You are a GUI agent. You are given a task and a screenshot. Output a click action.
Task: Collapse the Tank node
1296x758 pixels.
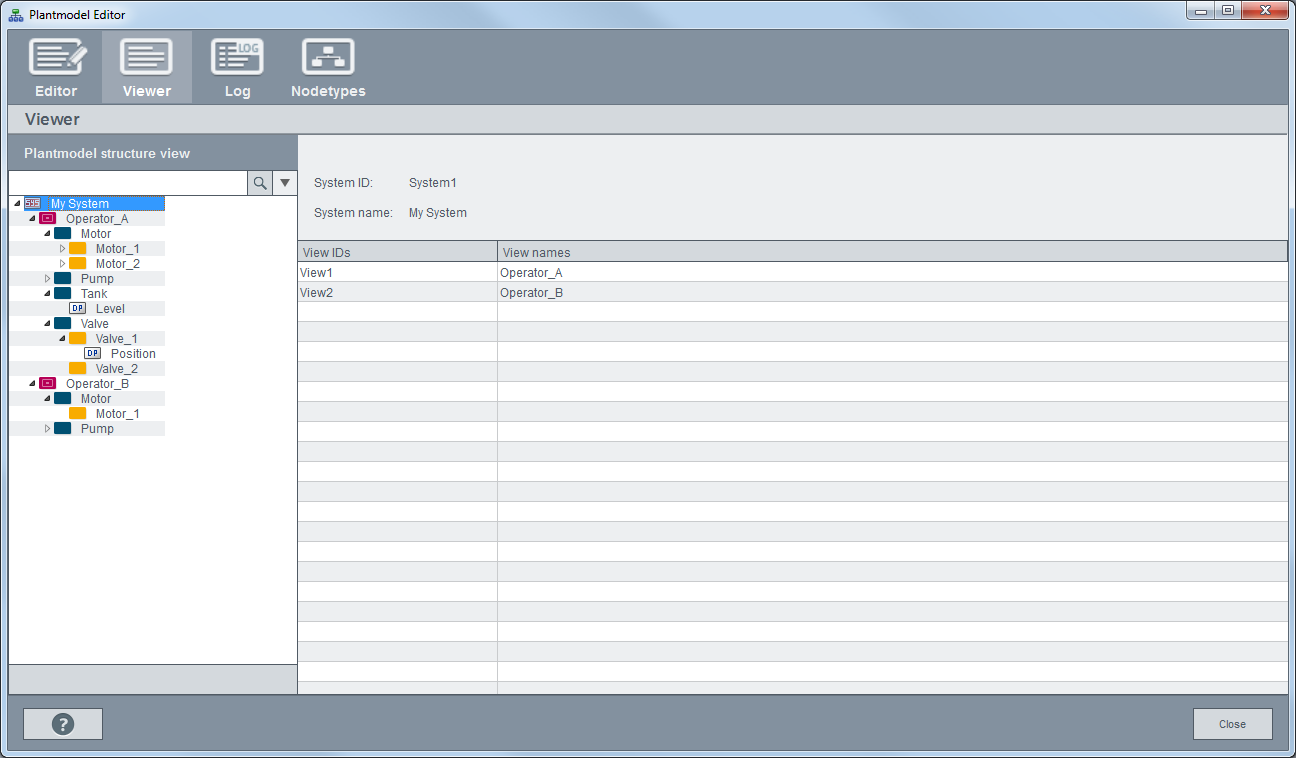tap(47, 294)
